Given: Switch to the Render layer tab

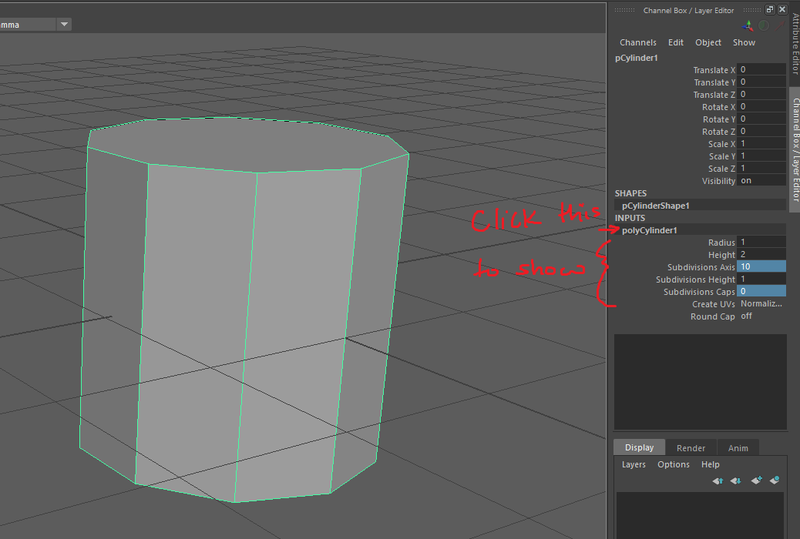Looking at the screenshot, I should tap(691, 448).
